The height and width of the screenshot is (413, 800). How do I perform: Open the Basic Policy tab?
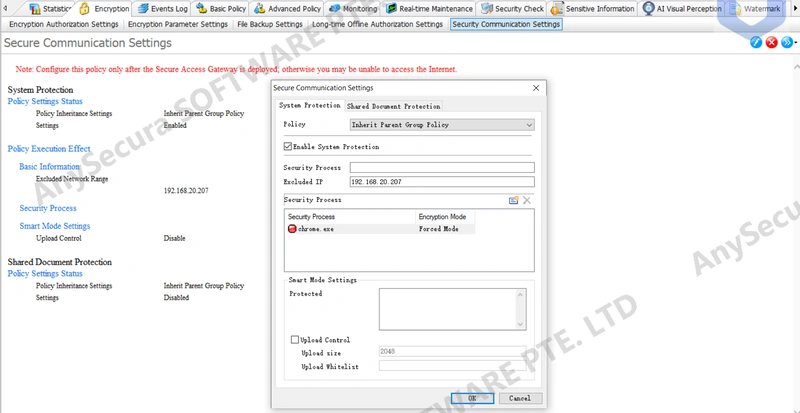(x=221, y=8)
